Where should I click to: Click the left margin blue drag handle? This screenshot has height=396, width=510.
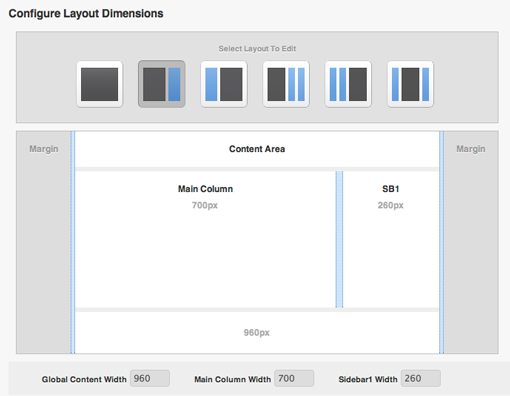[x=73, y=242]
